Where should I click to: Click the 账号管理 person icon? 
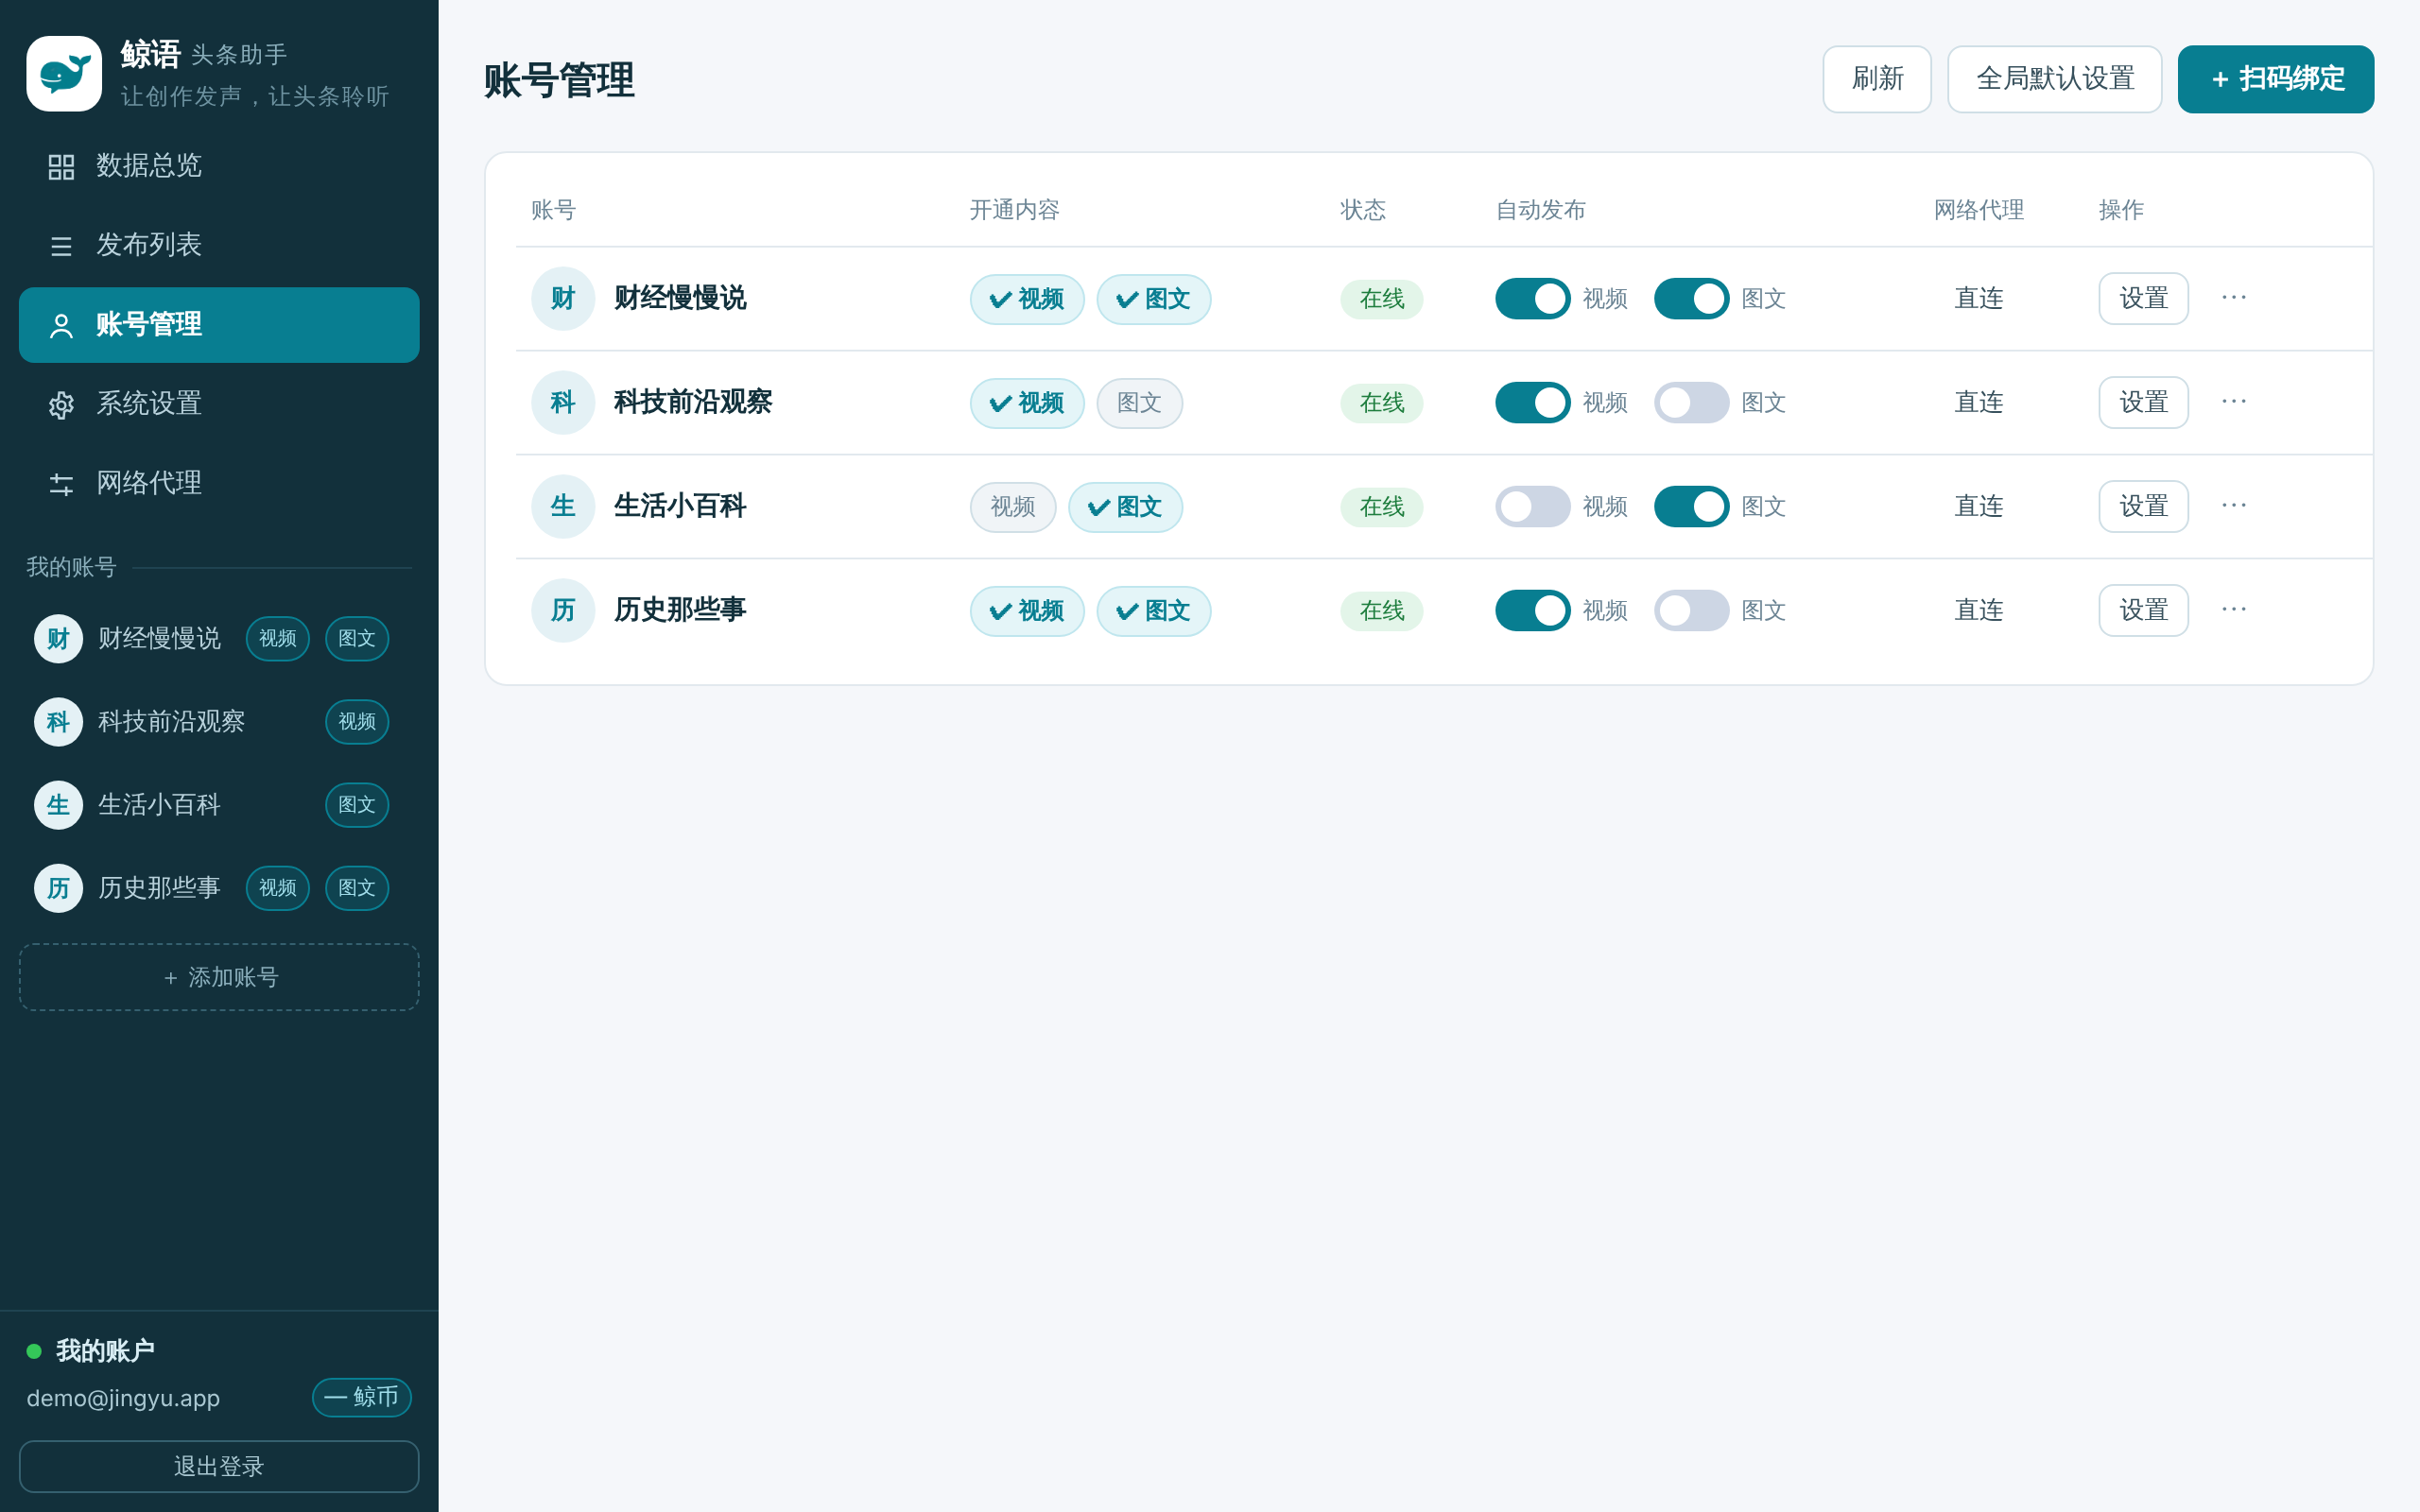61,325
